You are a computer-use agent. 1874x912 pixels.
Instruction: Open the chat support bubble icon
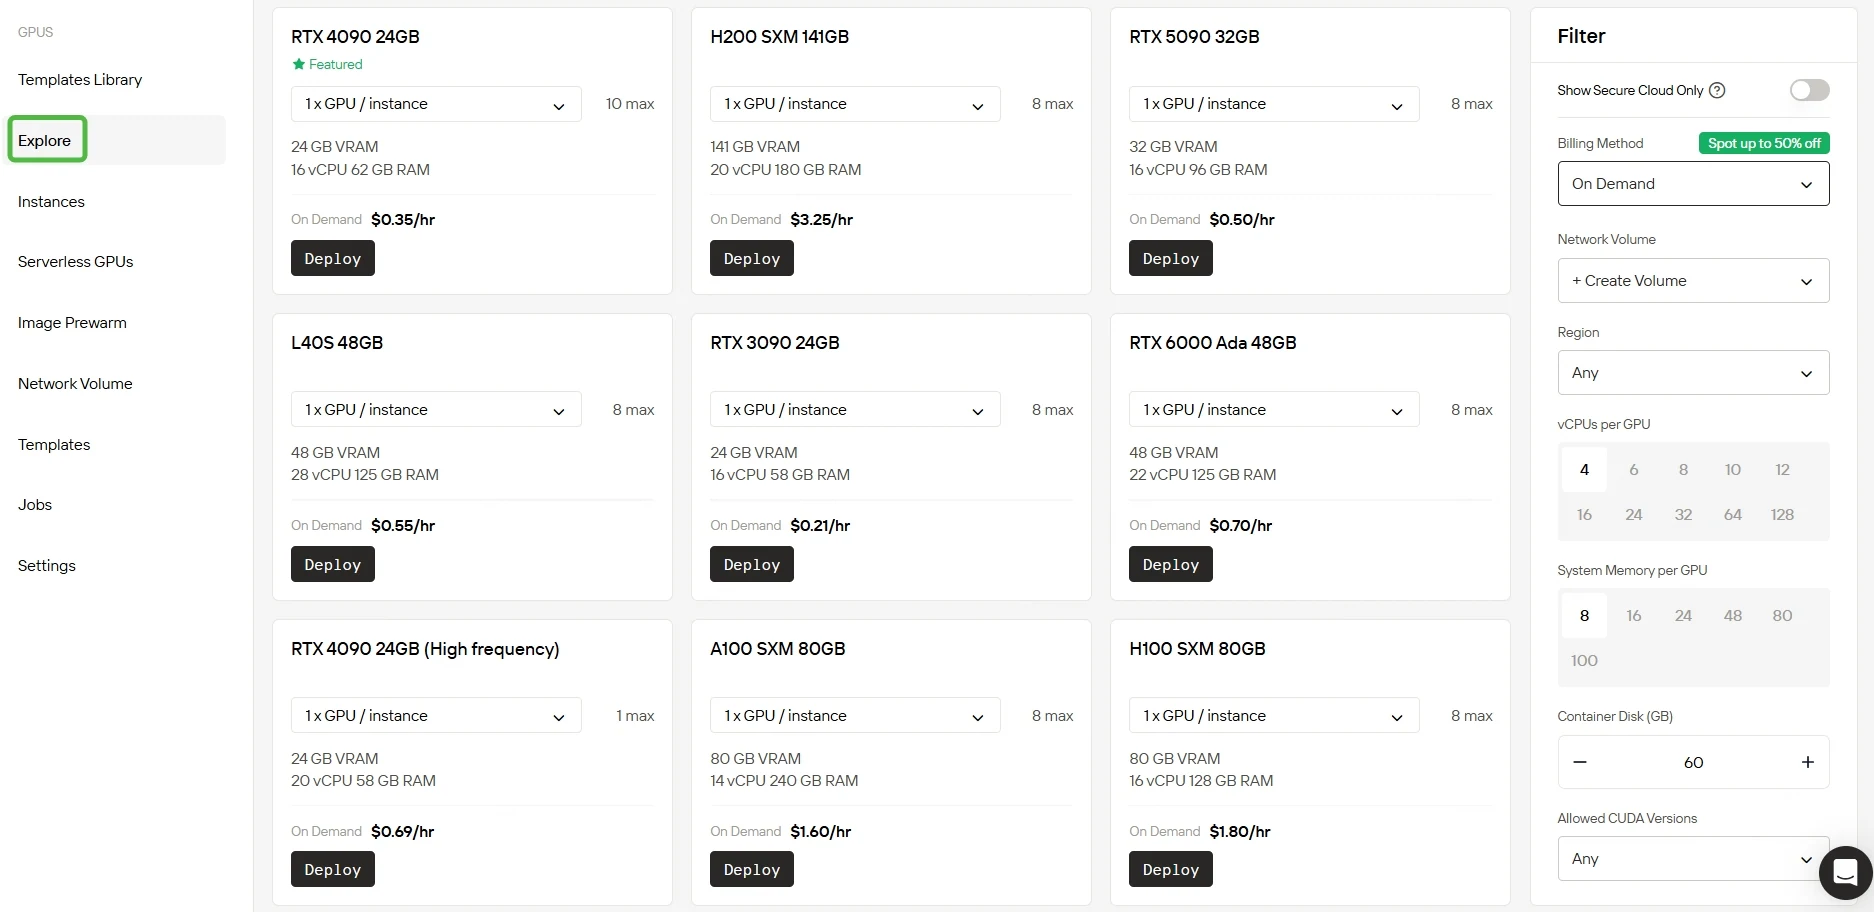point(1845,872)
